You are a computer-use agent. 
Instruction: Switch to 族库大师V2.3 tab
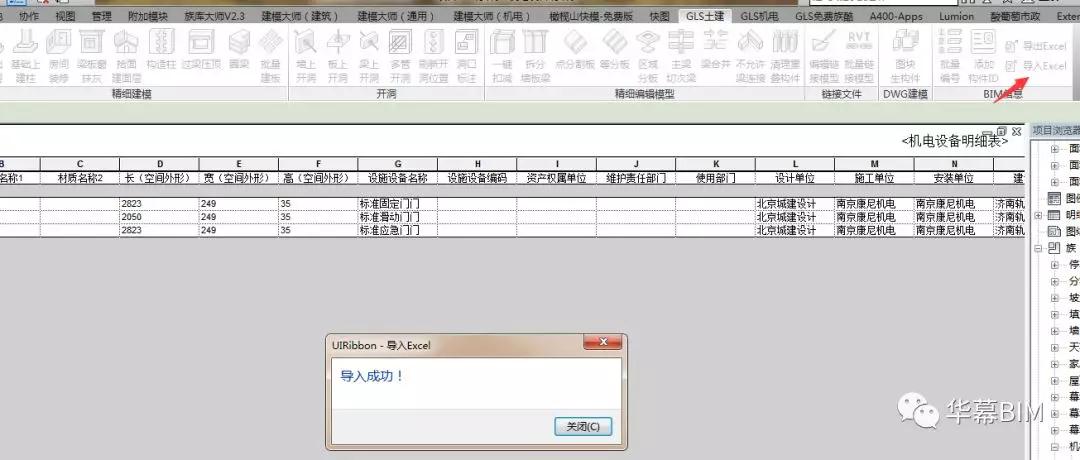click(215, 16)
